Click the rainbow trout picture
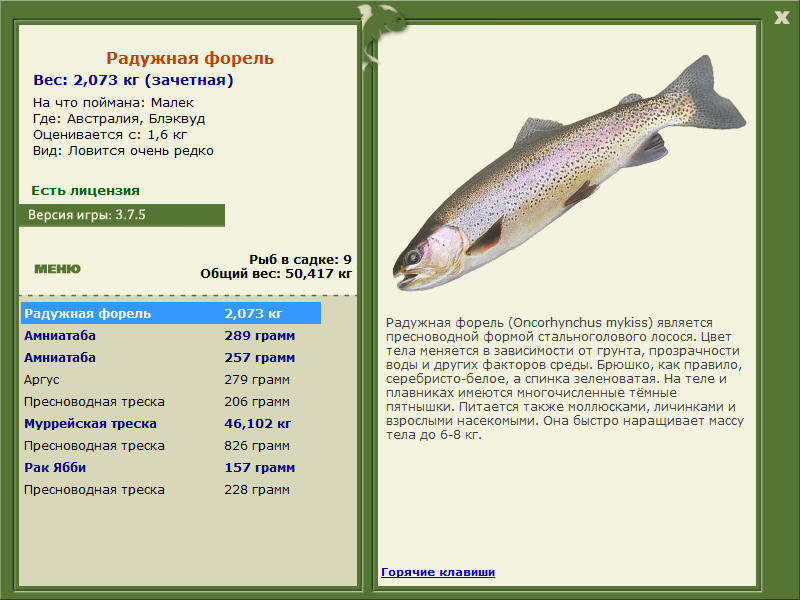This screenshot has height=600, width=800. 569,173
